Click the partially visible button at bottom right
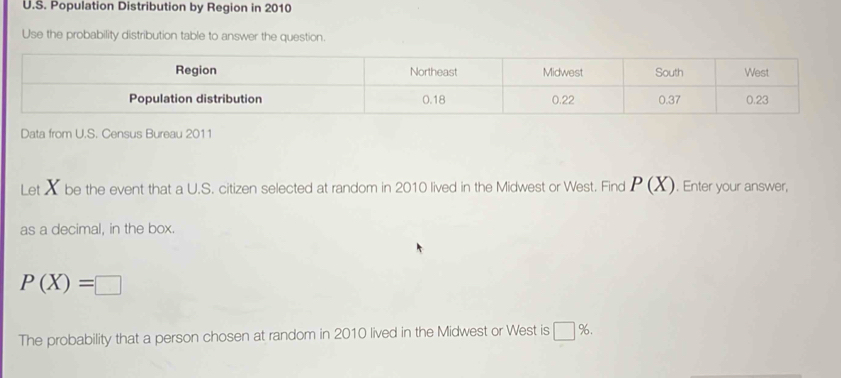This screenshot has height=378, width=841. (747, 376)
